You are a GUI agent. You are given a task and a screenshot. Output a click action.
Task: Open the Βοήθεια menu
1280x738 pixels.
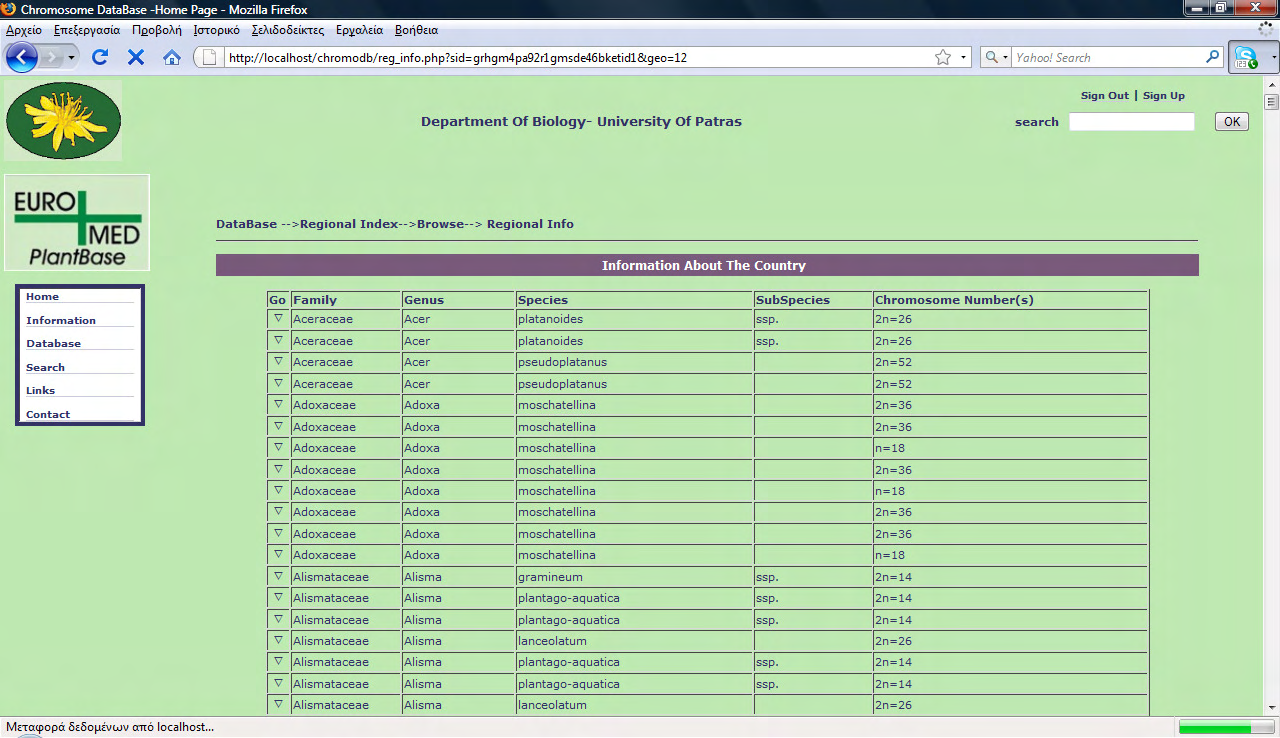pos(416,30)
